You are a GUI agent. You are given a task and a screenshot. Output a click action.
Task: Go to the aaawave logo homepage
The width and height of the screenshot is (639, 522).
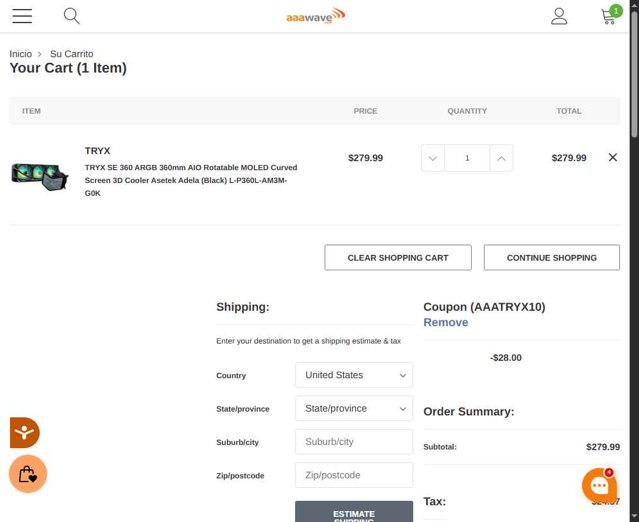point(315,16)
